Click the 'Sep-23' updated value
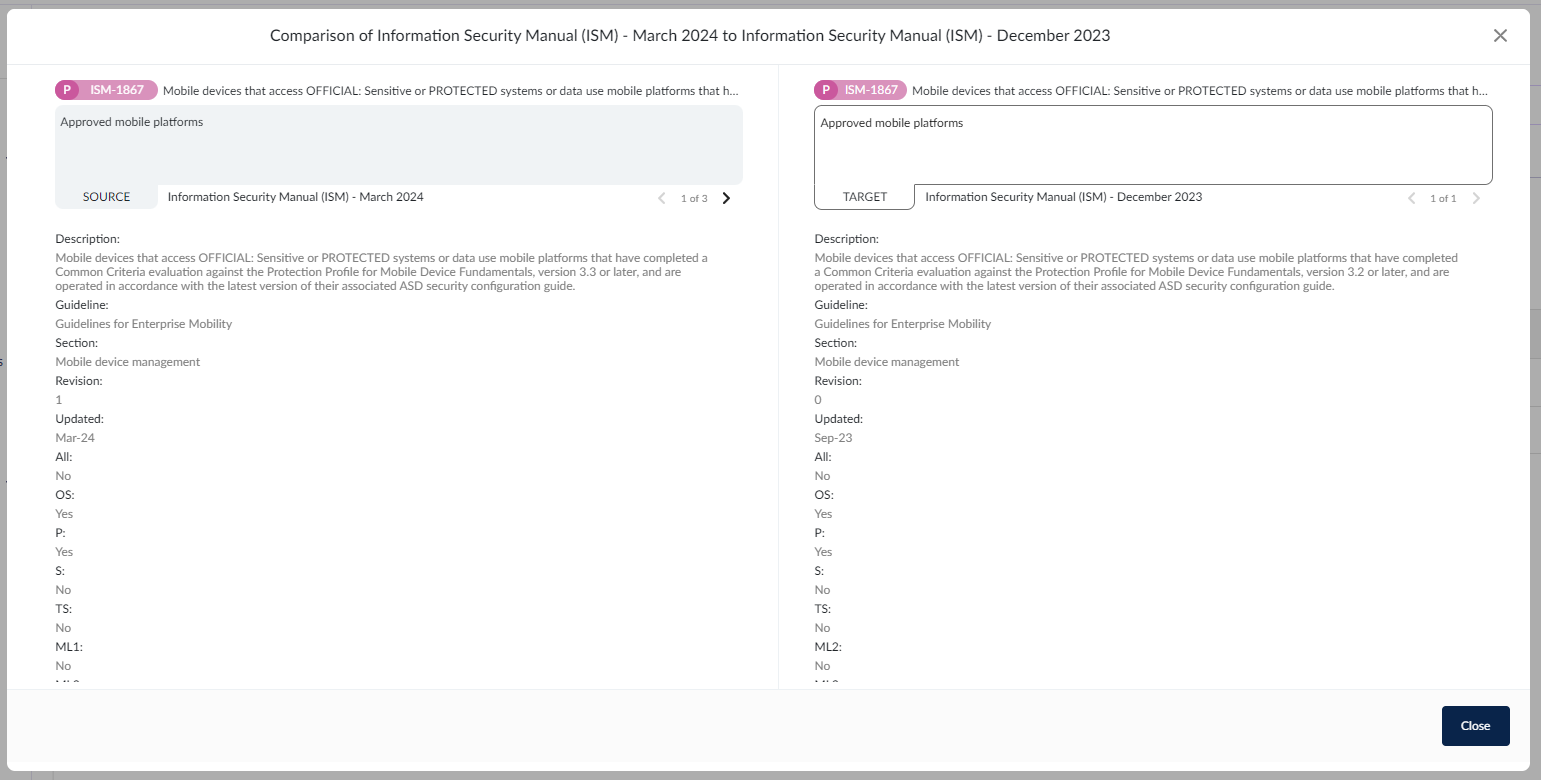 tap(833, 438)
